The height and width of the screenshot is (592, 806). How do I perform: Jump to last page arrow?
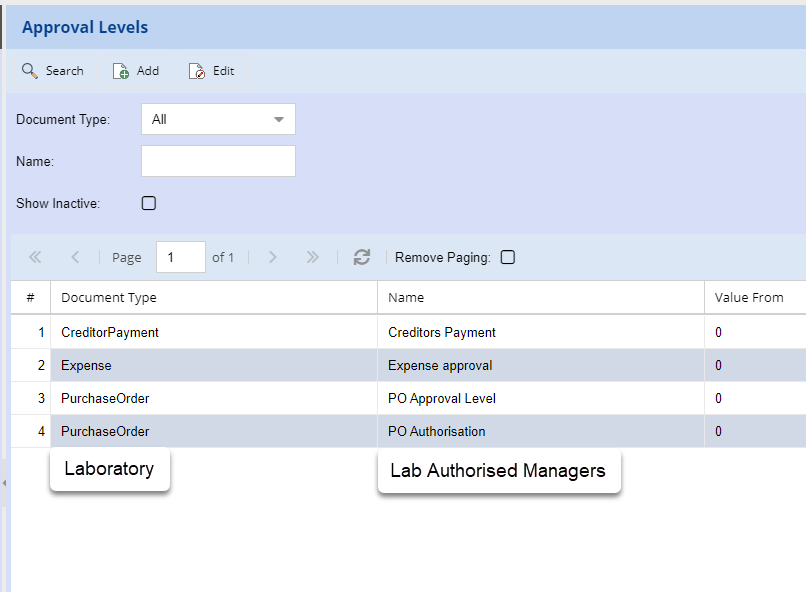tap(312, 257)
